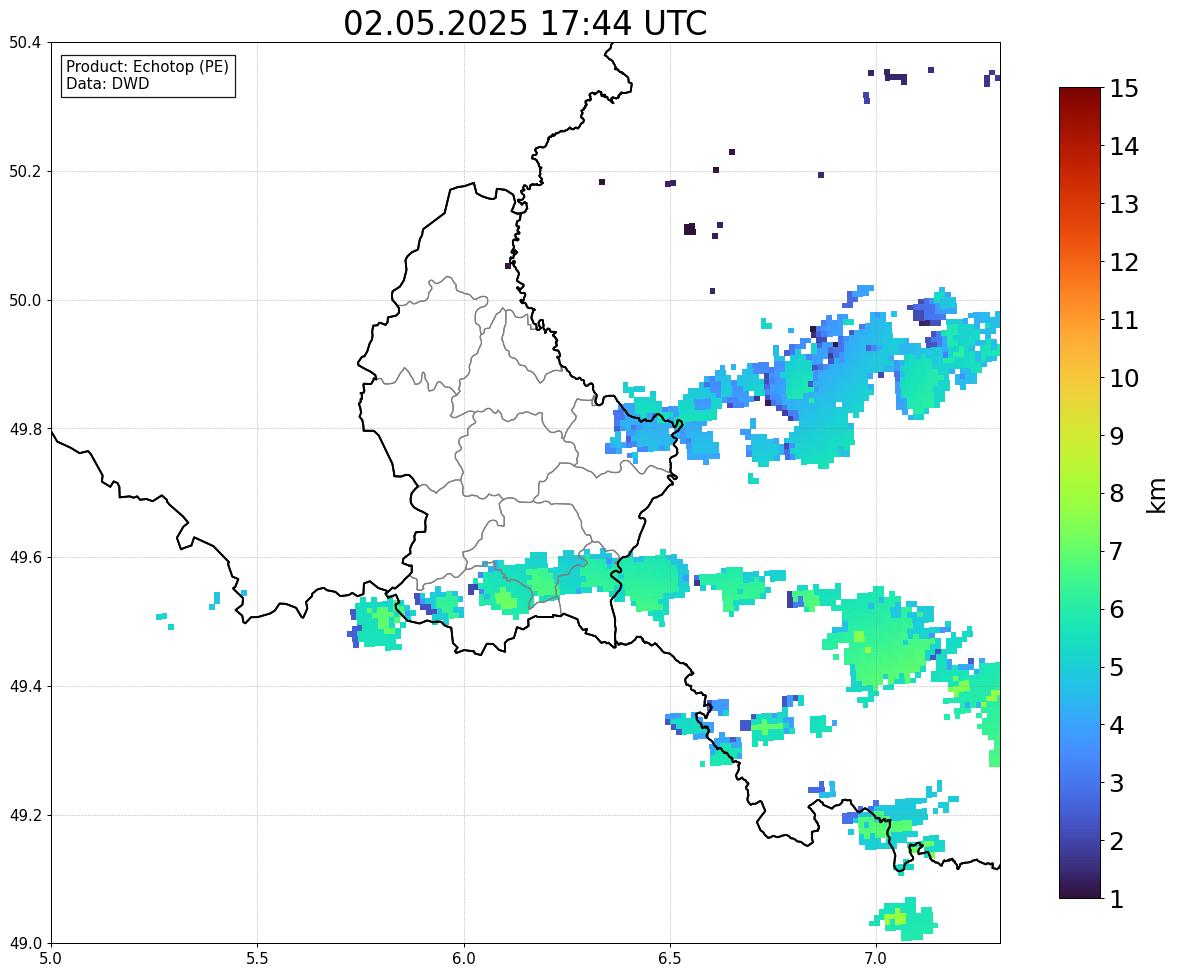Click the longitude axis label '6.0'
The image size is (1178, 976).
point(464,959)
